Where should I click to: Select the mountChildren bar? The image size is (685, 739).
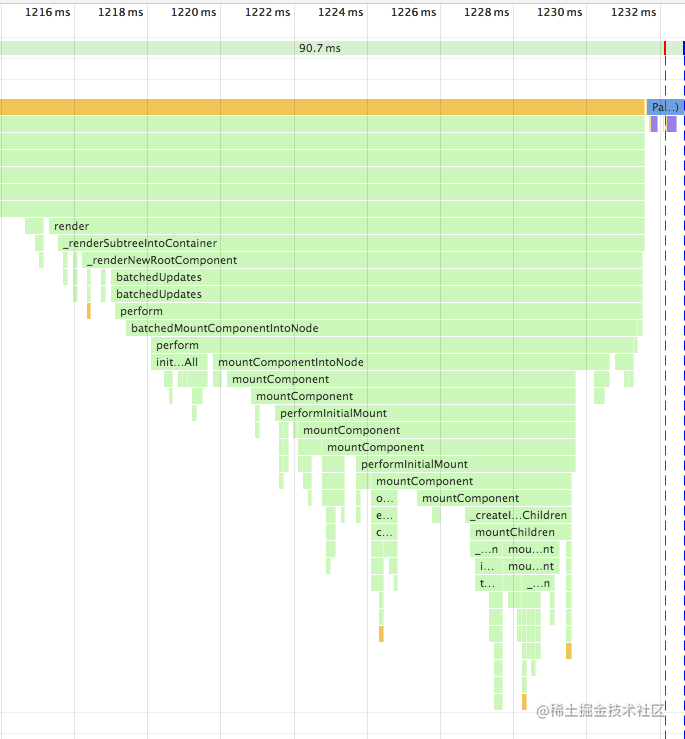click(520, 532)
